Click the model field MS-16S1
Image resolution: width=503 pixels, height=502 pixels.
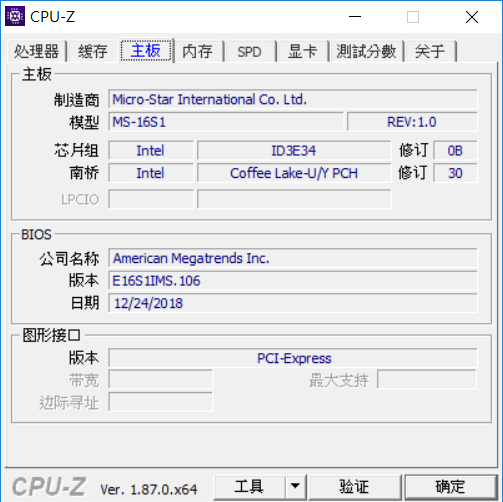(226, 122)
